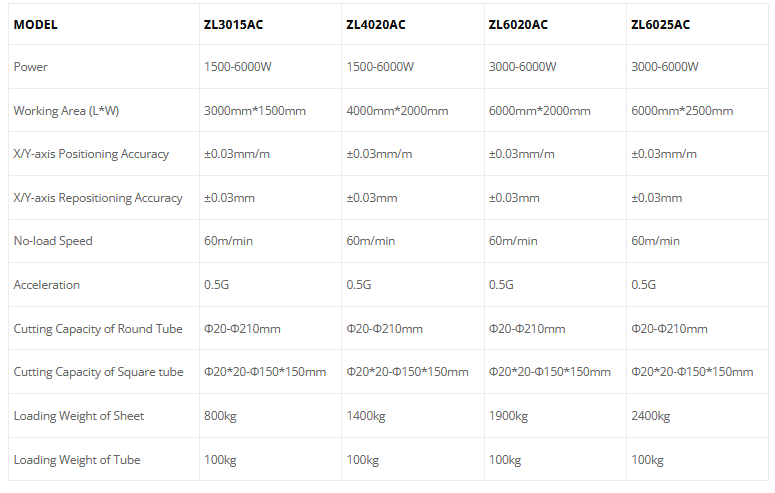Viewport: 775px width, 493px height.
Task: Select the ZL4020AC model header
Action: (376, 24)
